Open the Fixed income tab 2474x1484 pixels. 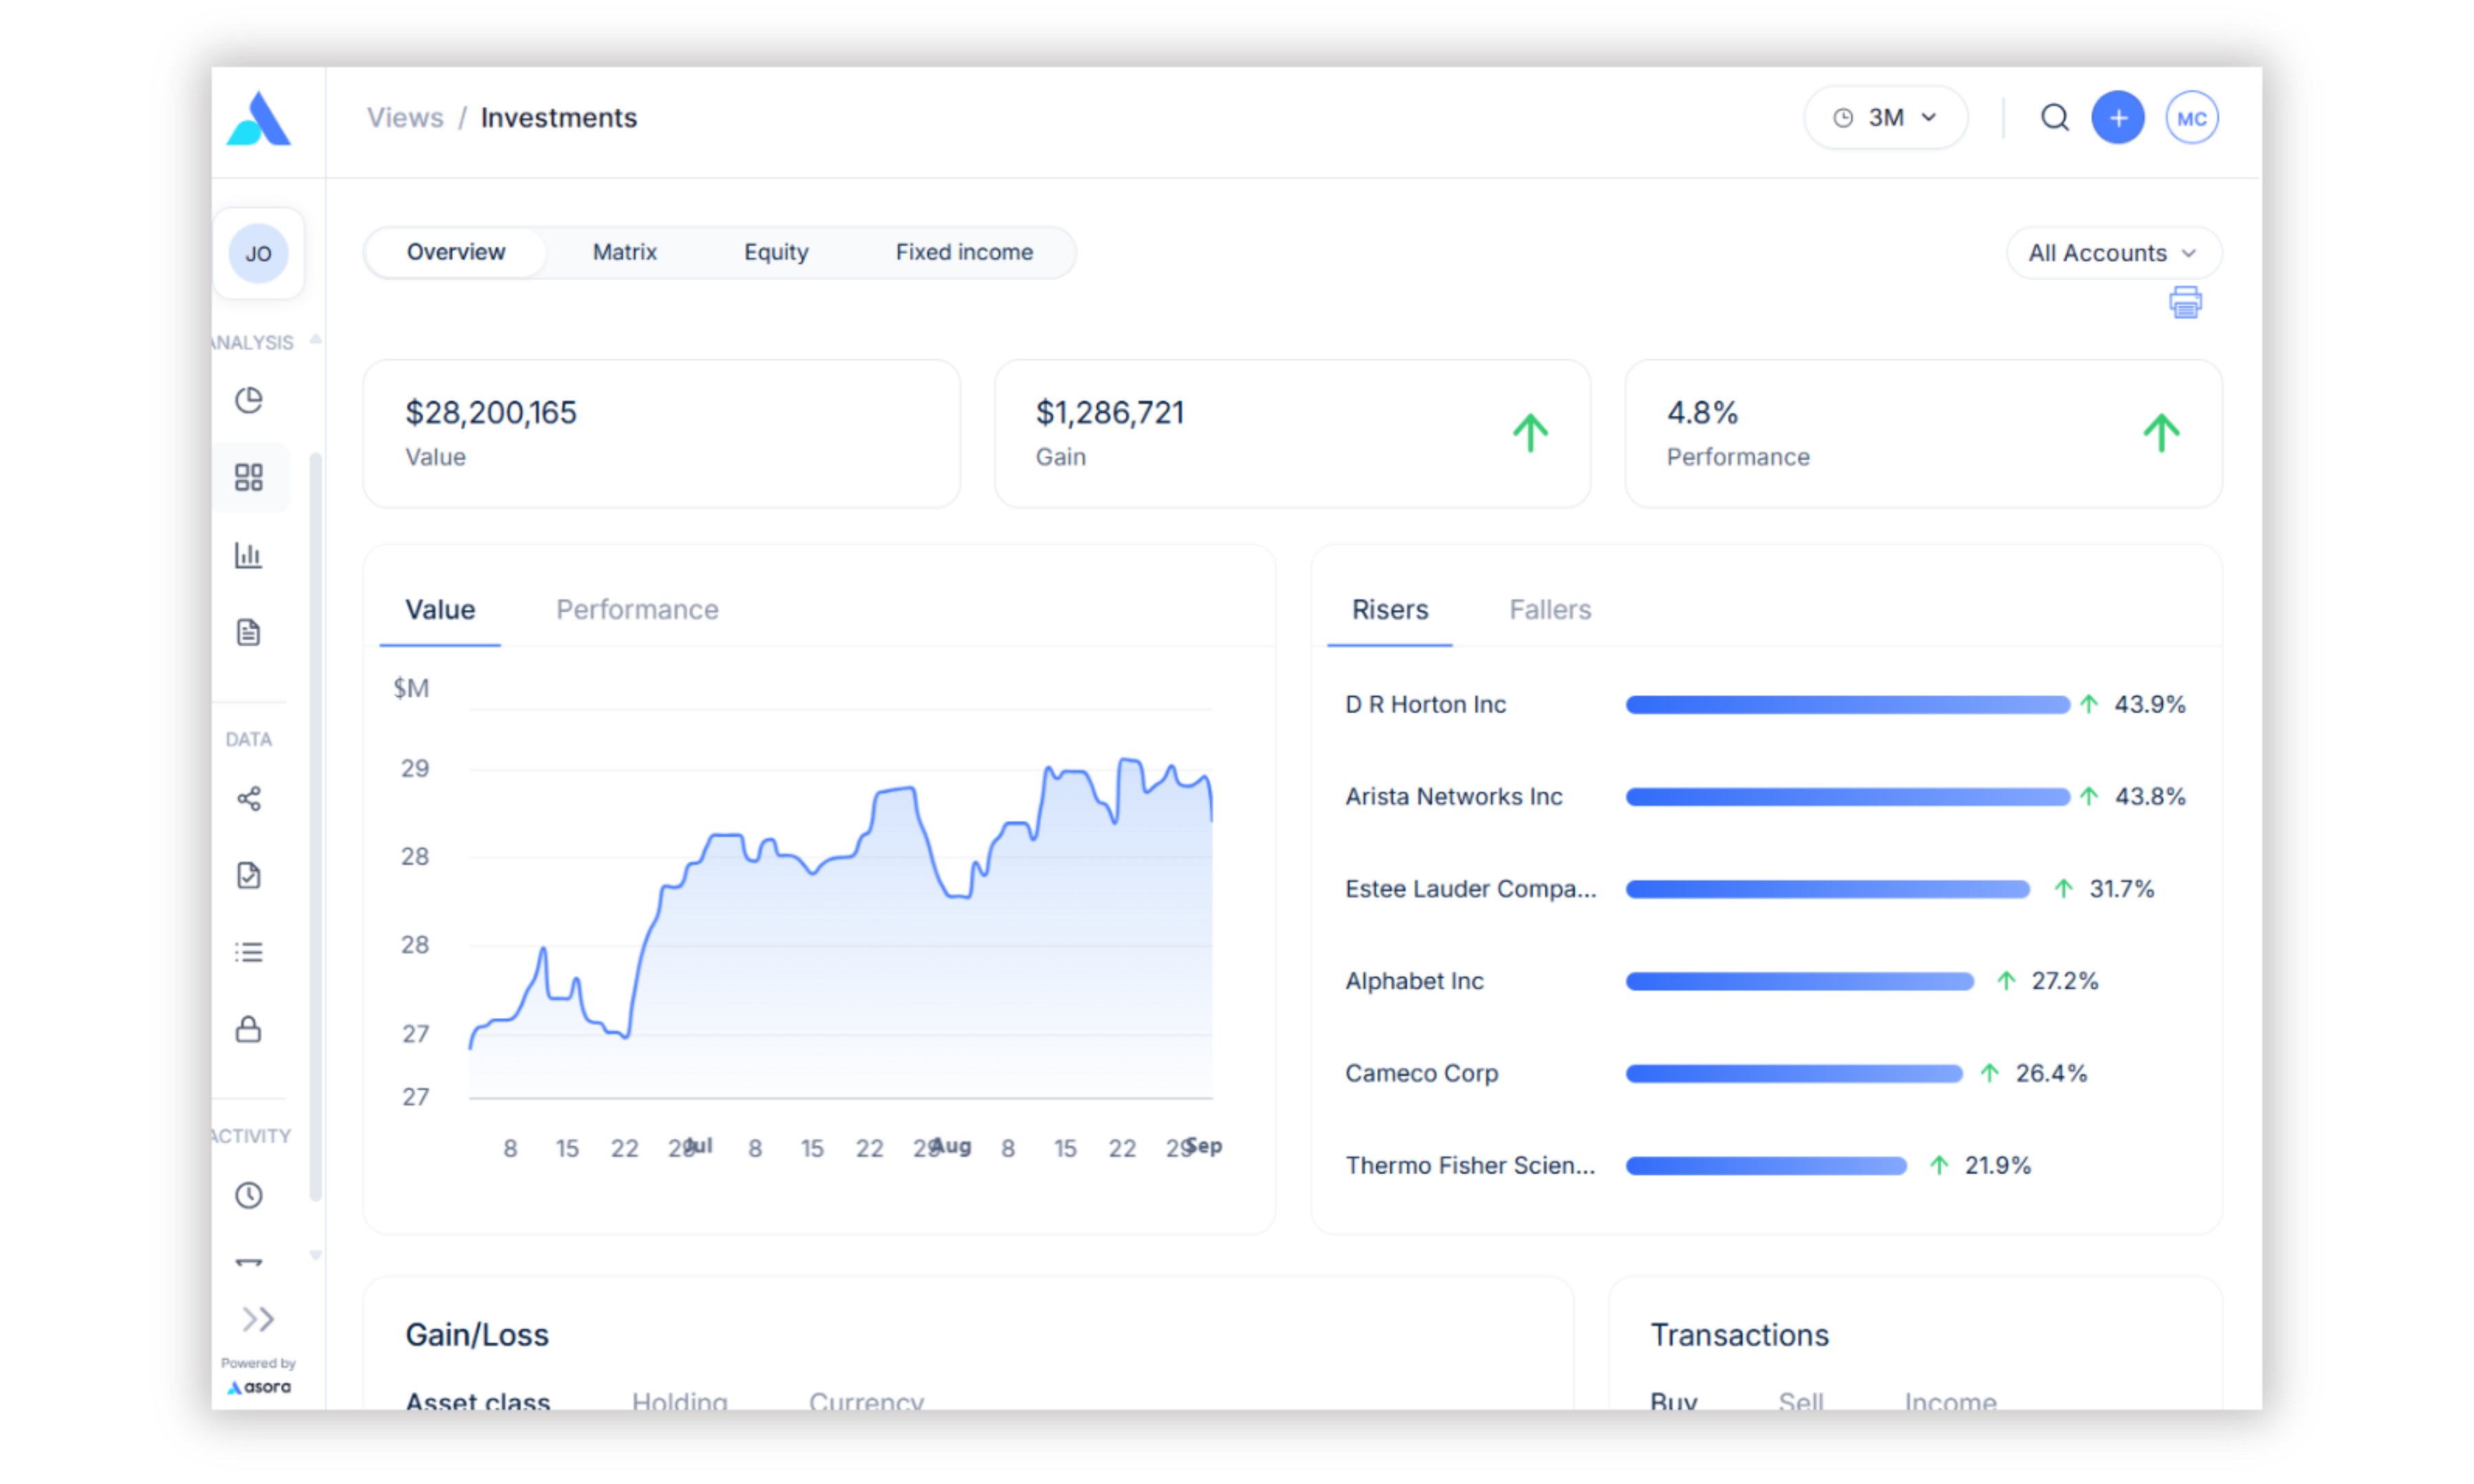tap(964, 252)
